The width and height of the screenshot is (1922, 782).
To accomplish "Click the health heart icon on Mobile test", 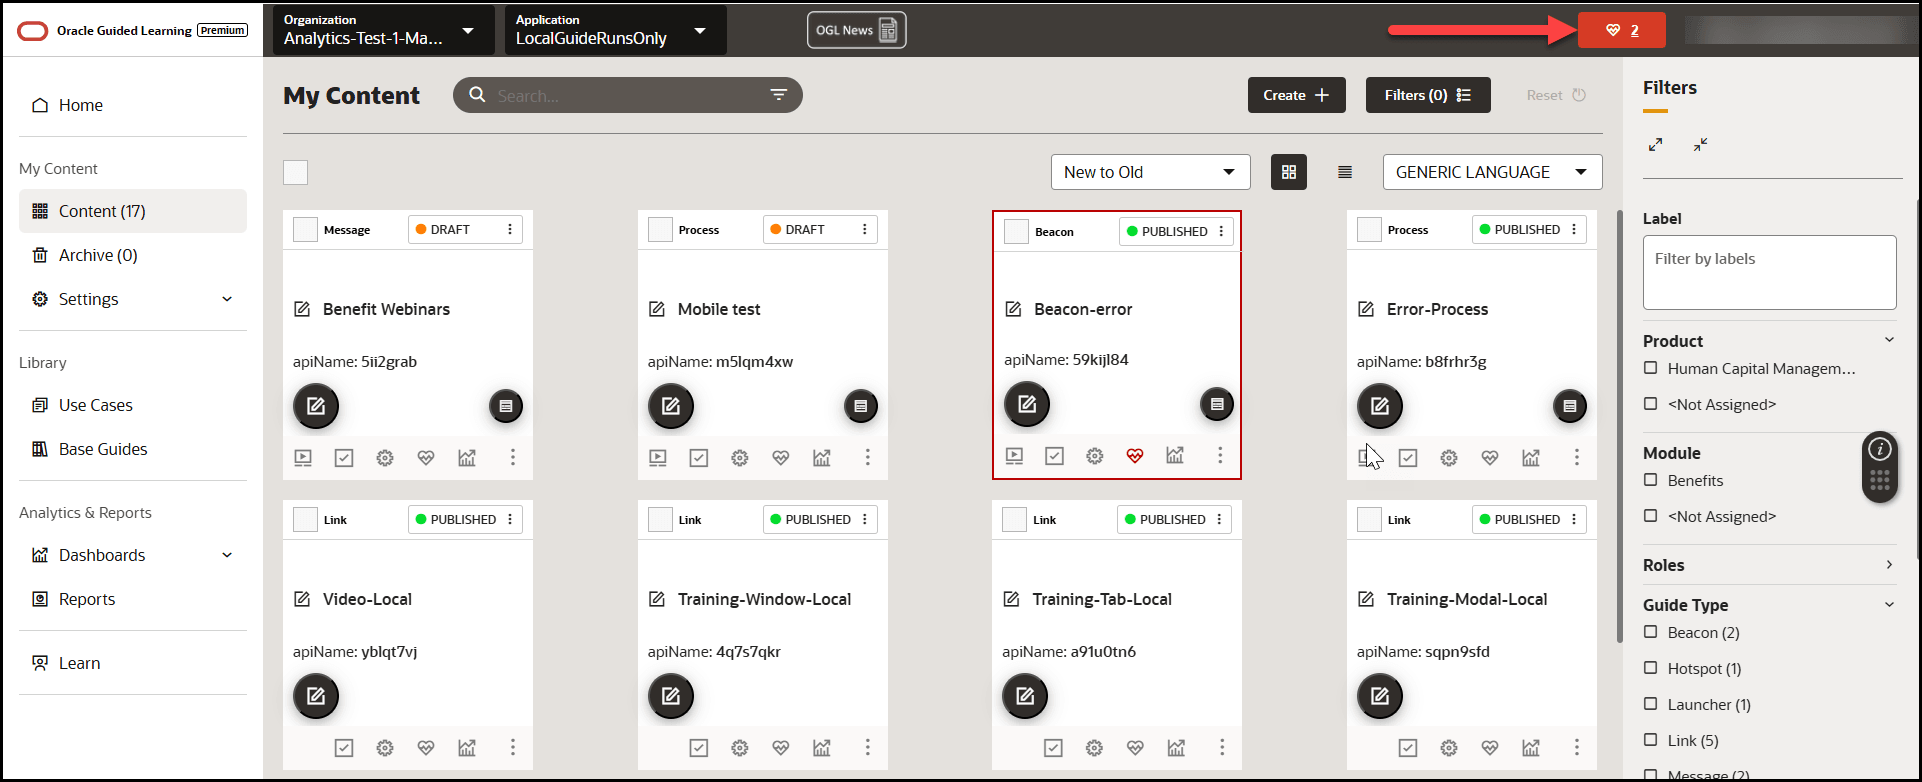I will click(x=781, y=458).
